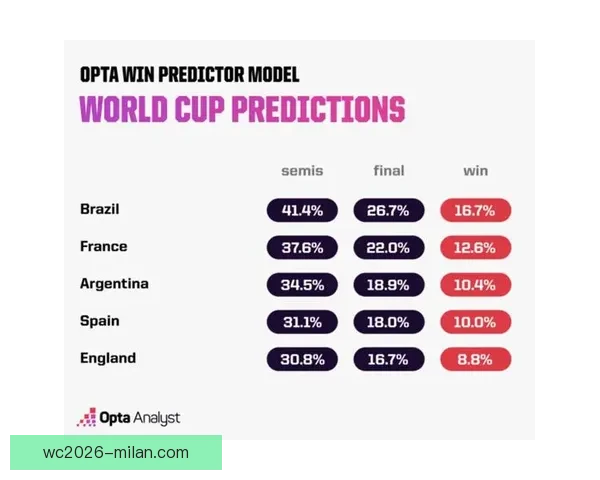This screenshot has width=600, height=480.
Task: Click England's 30.8% semis pill
Action: pyautogui.click(x=302, y=359)
